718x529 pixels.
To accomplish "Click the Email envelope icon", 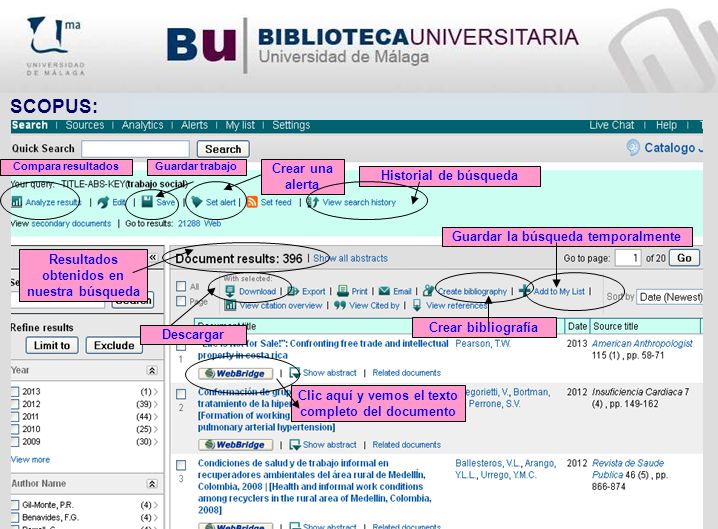I will (384, 291).
